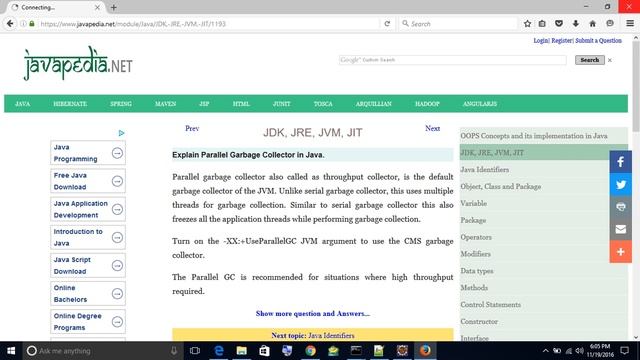The width and height of the screenshot is (640, 360).
Task: Select OOPS Concepts topic in sidebar
Action: (534, 136)
